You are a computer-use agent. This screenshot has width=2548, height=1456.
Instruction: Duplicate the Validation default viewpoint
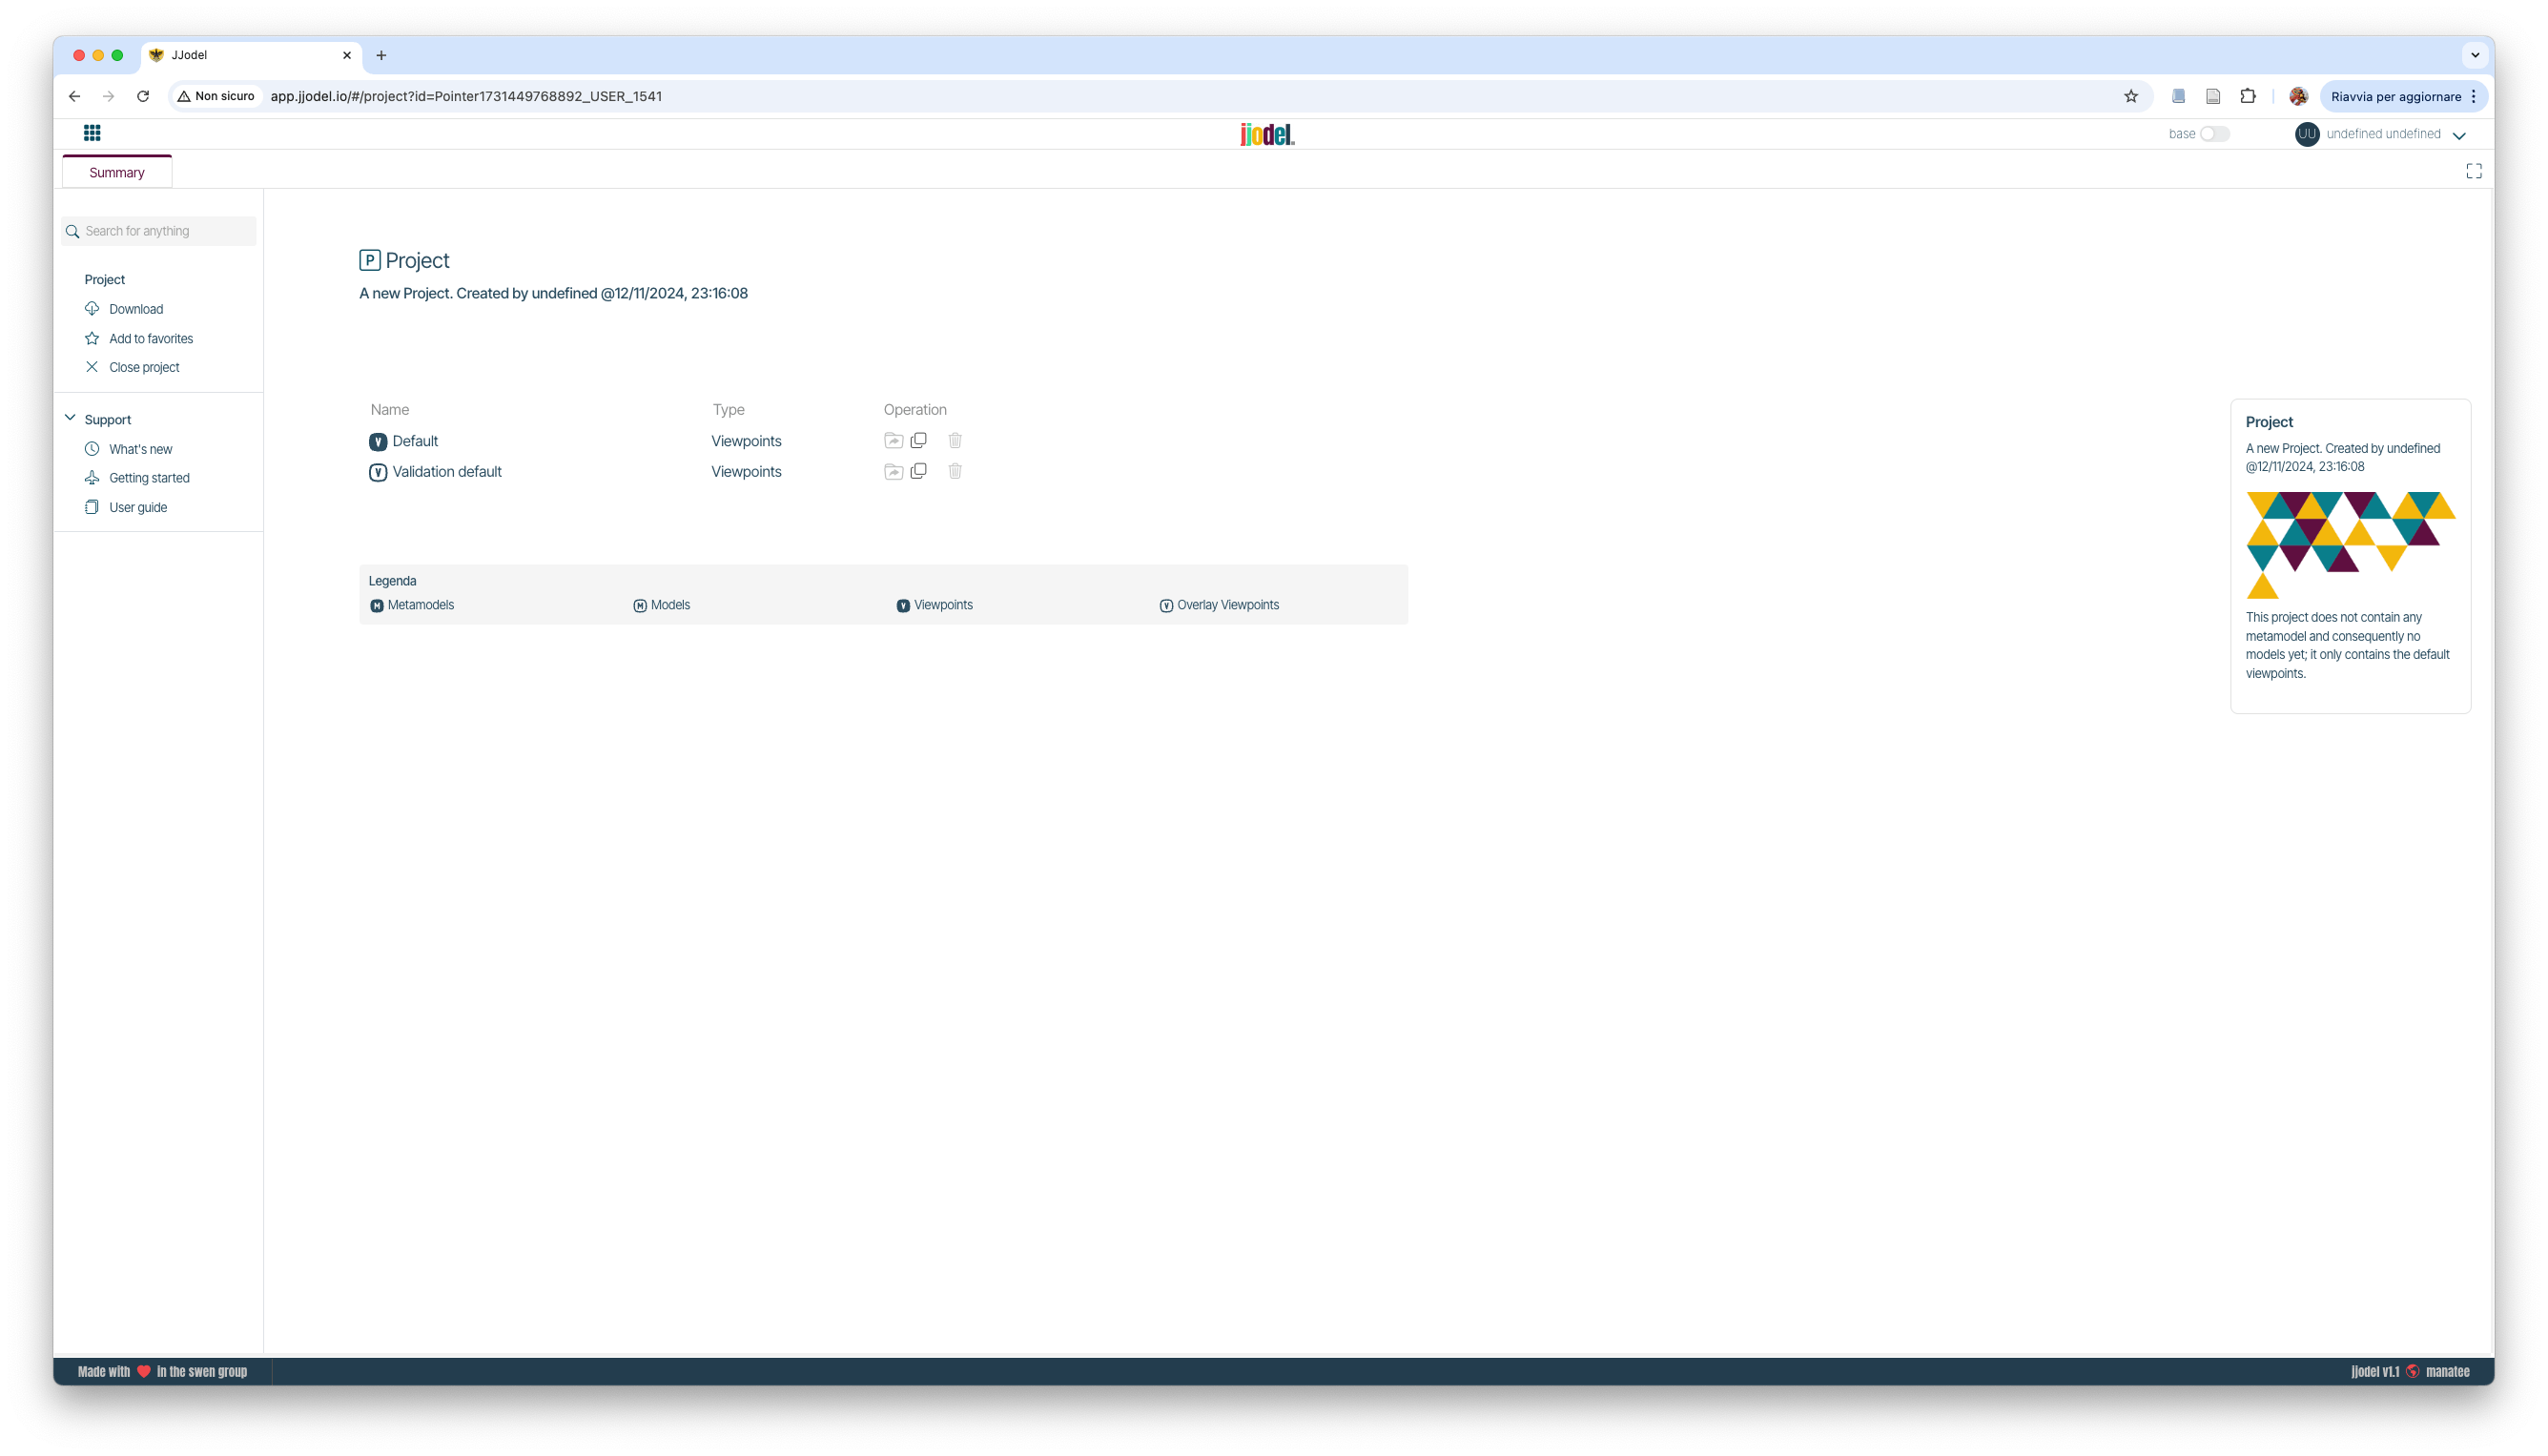(918, 471)
